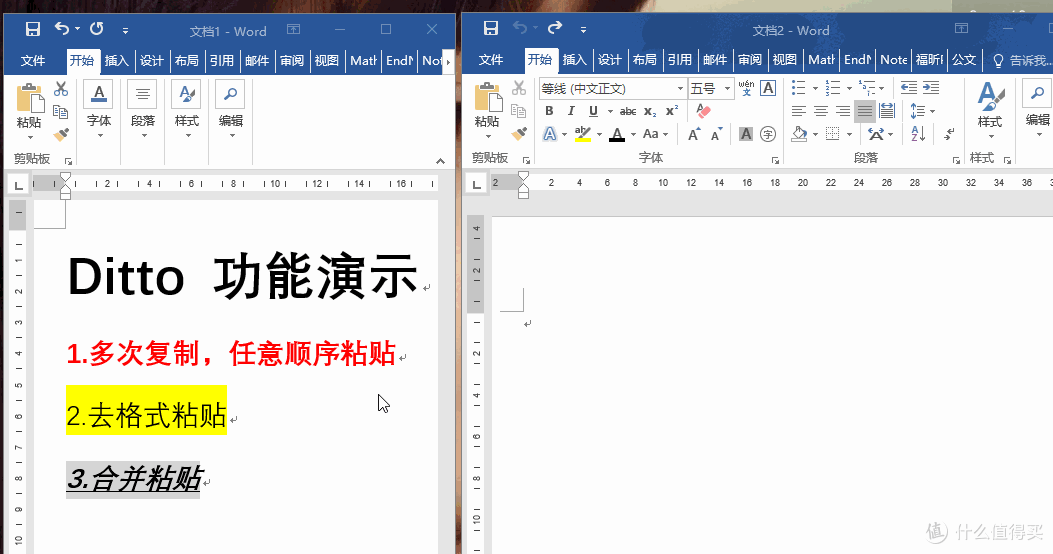Click the tab selector L in 文档2 ruler
Screen dimensions: 1053x554
coord(476,184)
